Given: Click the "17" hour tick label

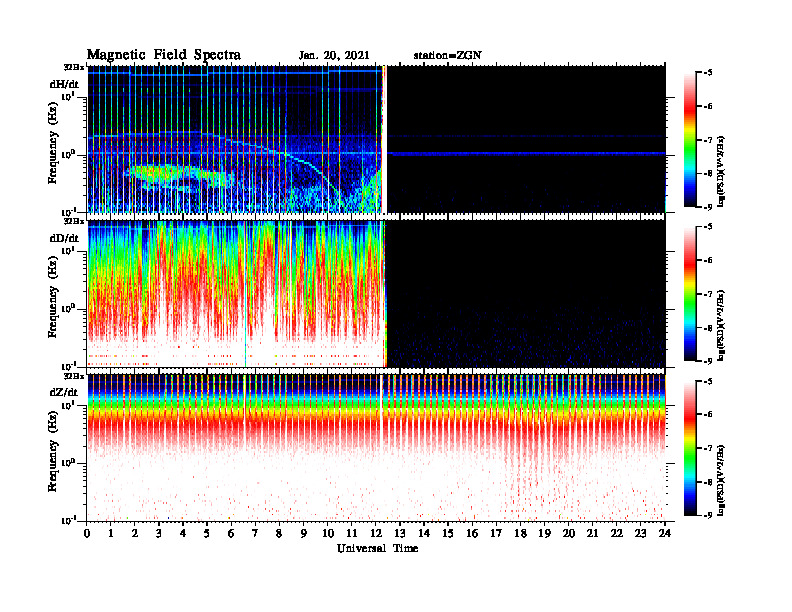Looking at the screenshot, I should pyautogui.click(x=497, y=534).
